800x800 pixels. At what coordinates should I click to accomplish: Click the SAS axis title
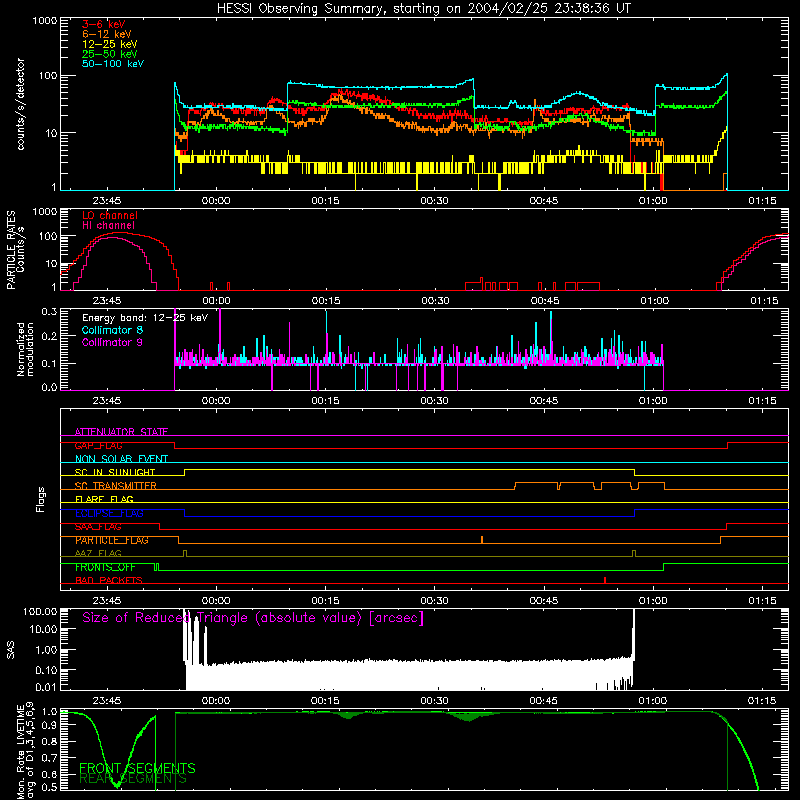click(11, 650)
